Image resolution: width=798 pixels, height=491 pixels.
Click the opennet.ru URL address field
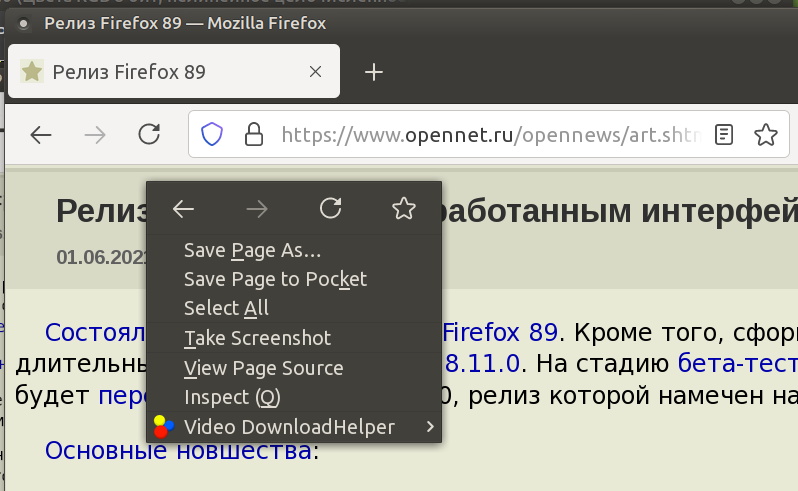pos(491,135)
